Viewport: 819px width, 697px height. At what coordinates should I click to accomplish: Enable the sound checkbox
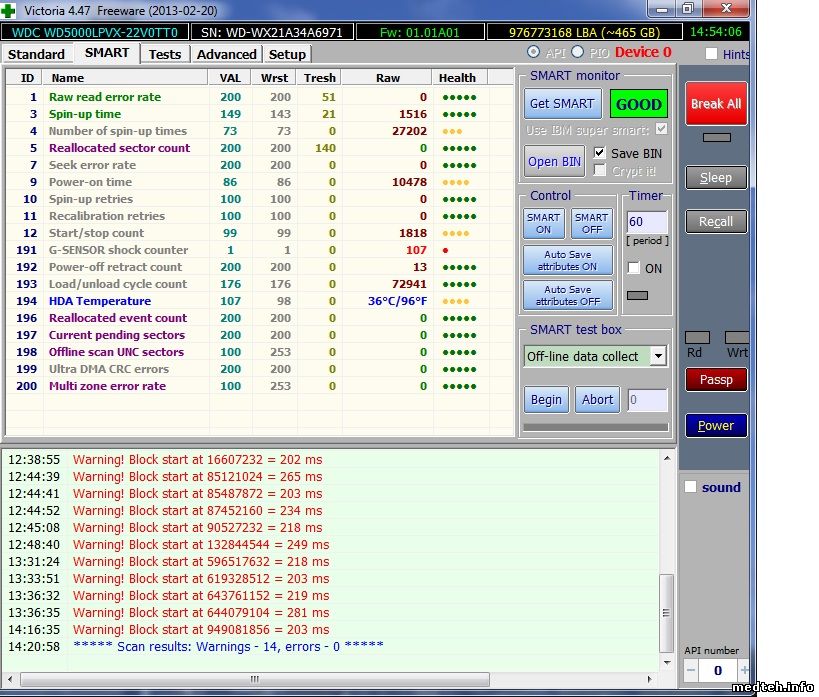coord(690,487)
